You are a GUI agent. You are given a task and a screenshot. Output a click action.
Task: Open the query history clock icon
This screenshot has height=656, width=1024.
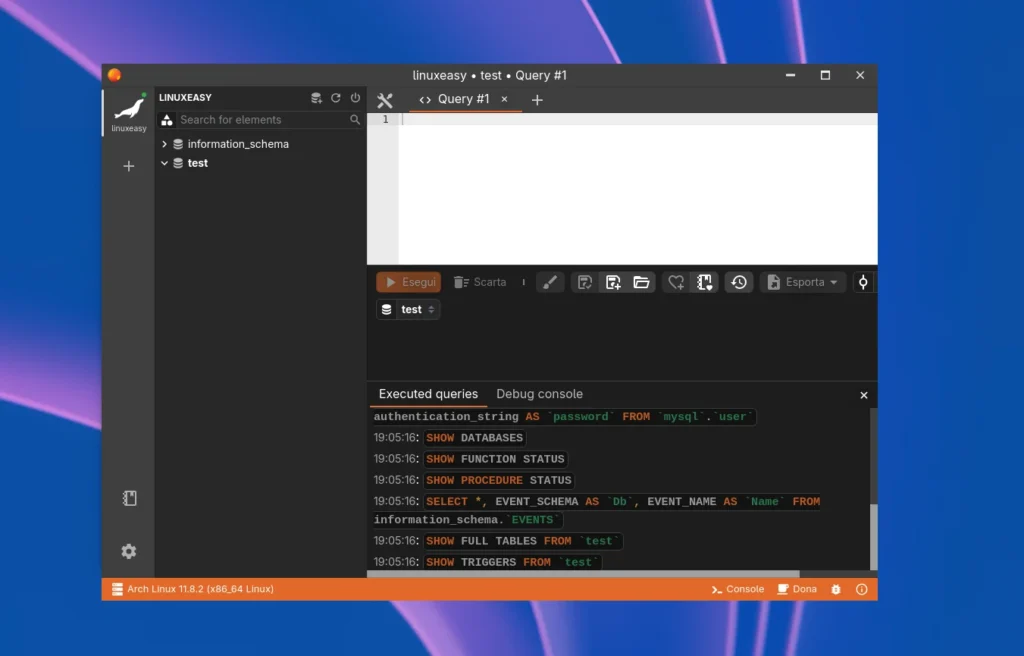point(738,282)
